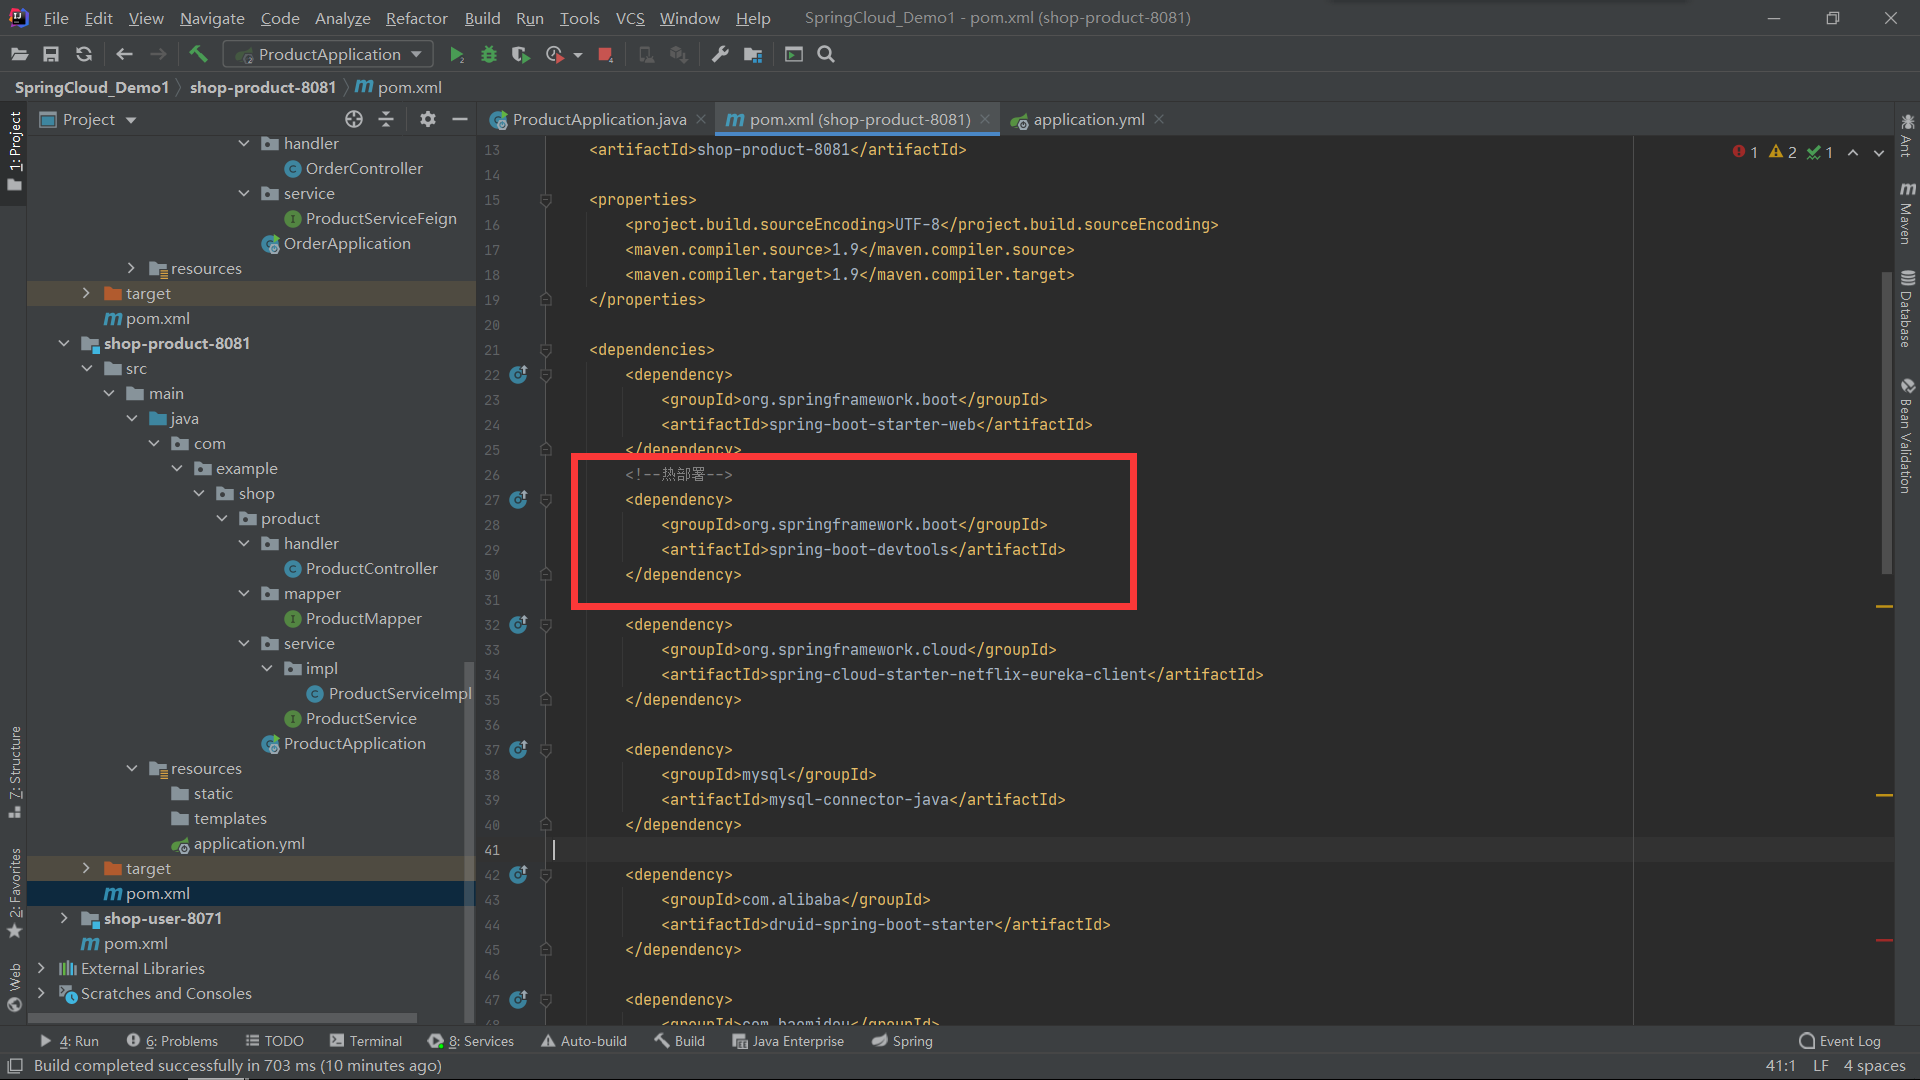The width and height of the screenshot is (1920, 1080).
Task: Click the green Run button in toolbar
Action: [x=456, y=55]
